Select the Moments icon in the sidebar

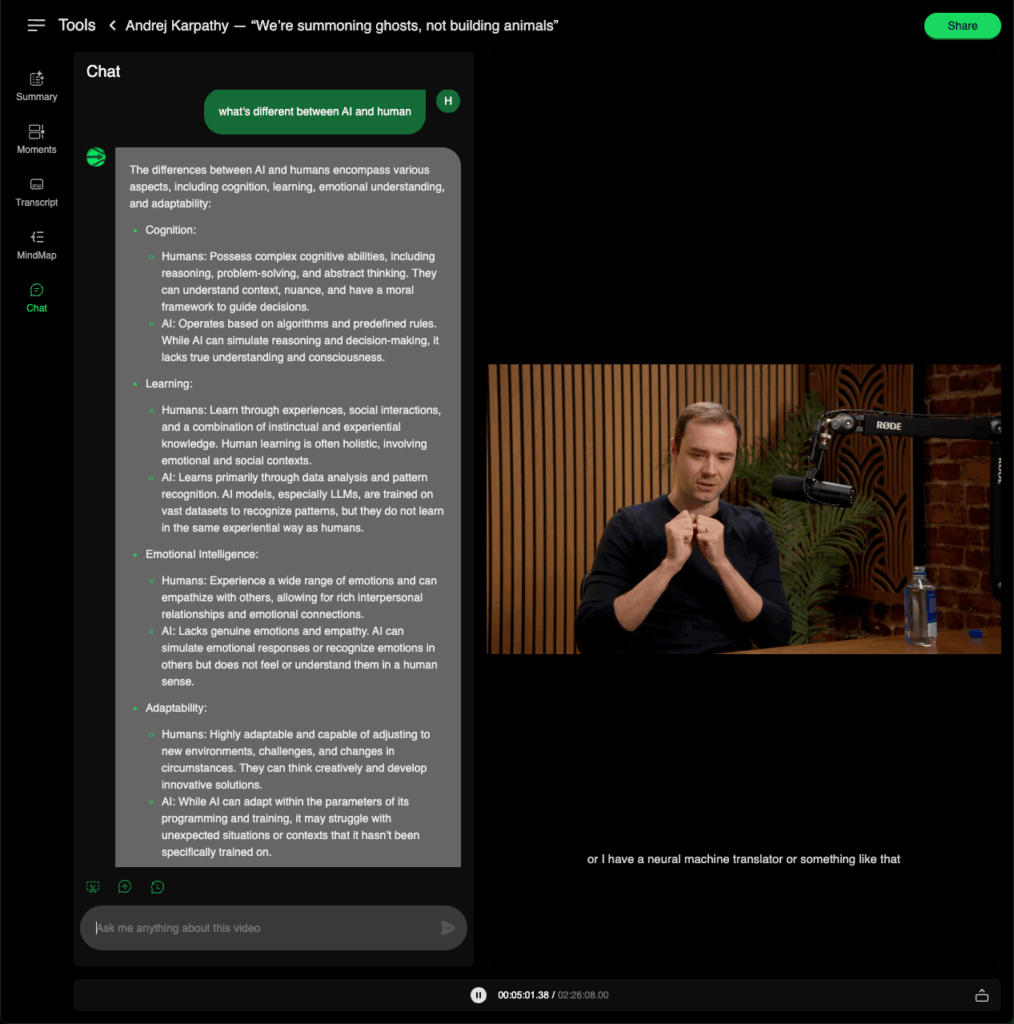[x=36, y=139]
